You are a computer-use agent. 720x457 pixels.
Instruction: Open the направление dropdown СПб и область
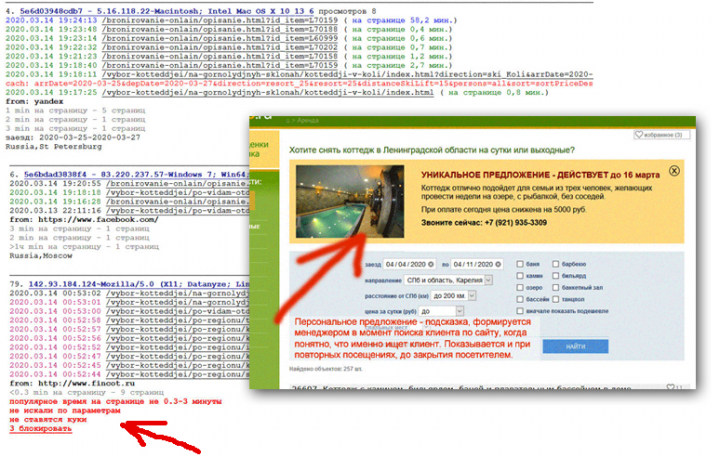pyautogui.click(x=449, y=280)
